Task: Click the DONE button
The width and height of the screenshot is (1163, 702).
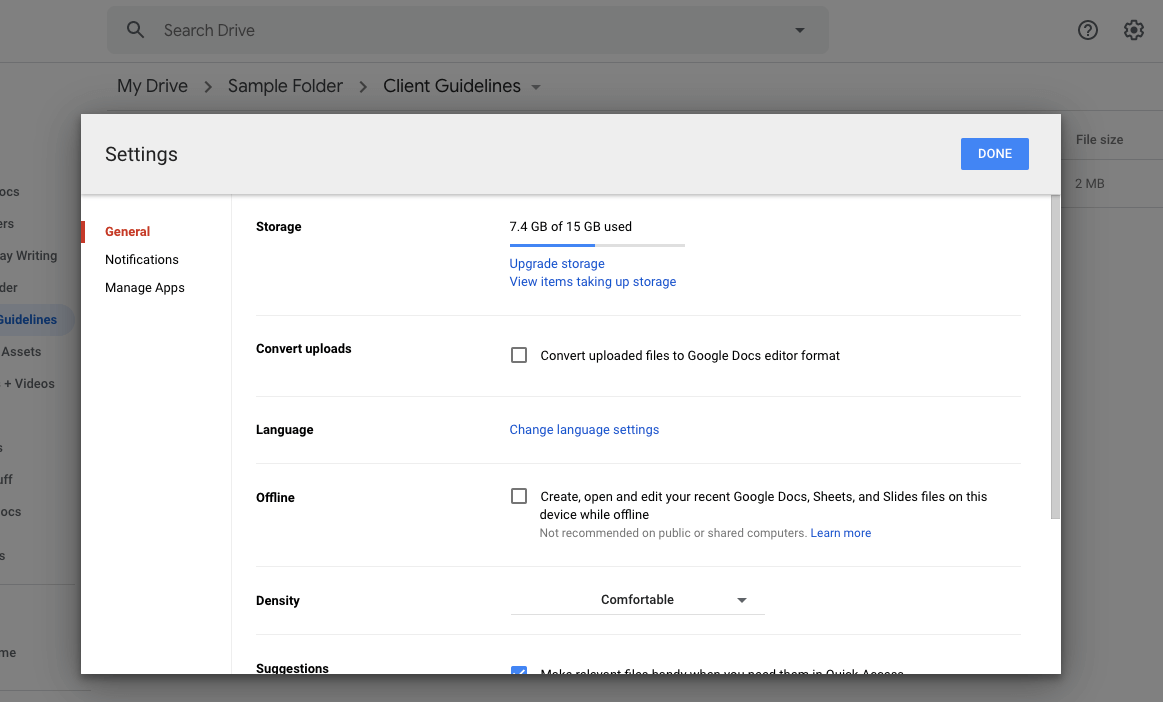Action: click(995, 154)
